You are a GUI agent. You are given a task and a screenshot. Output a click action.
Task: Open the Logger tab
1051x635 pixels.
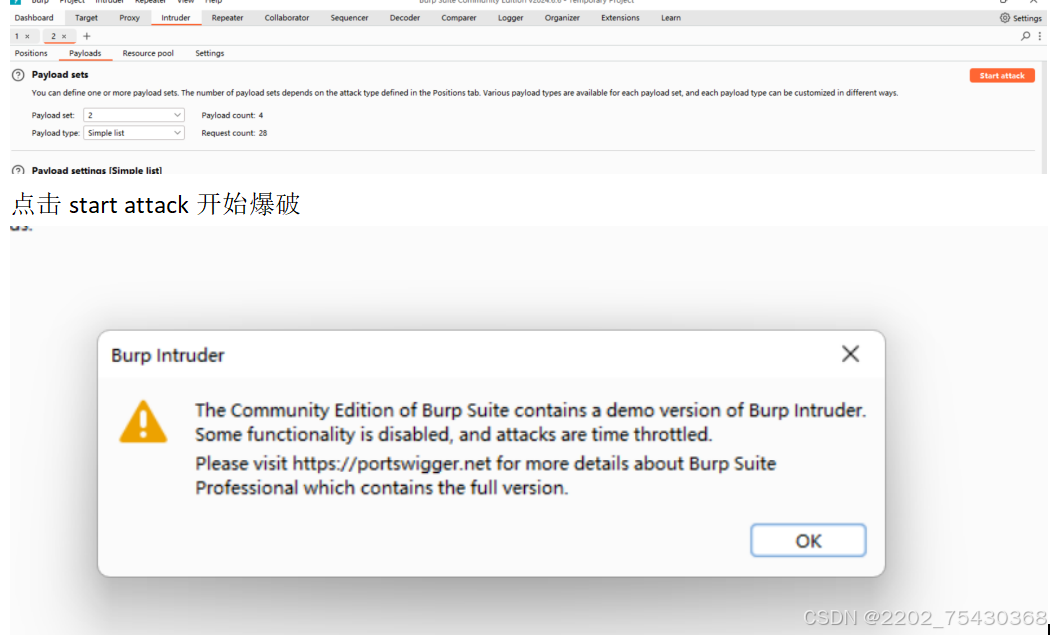tap(510, 18)
